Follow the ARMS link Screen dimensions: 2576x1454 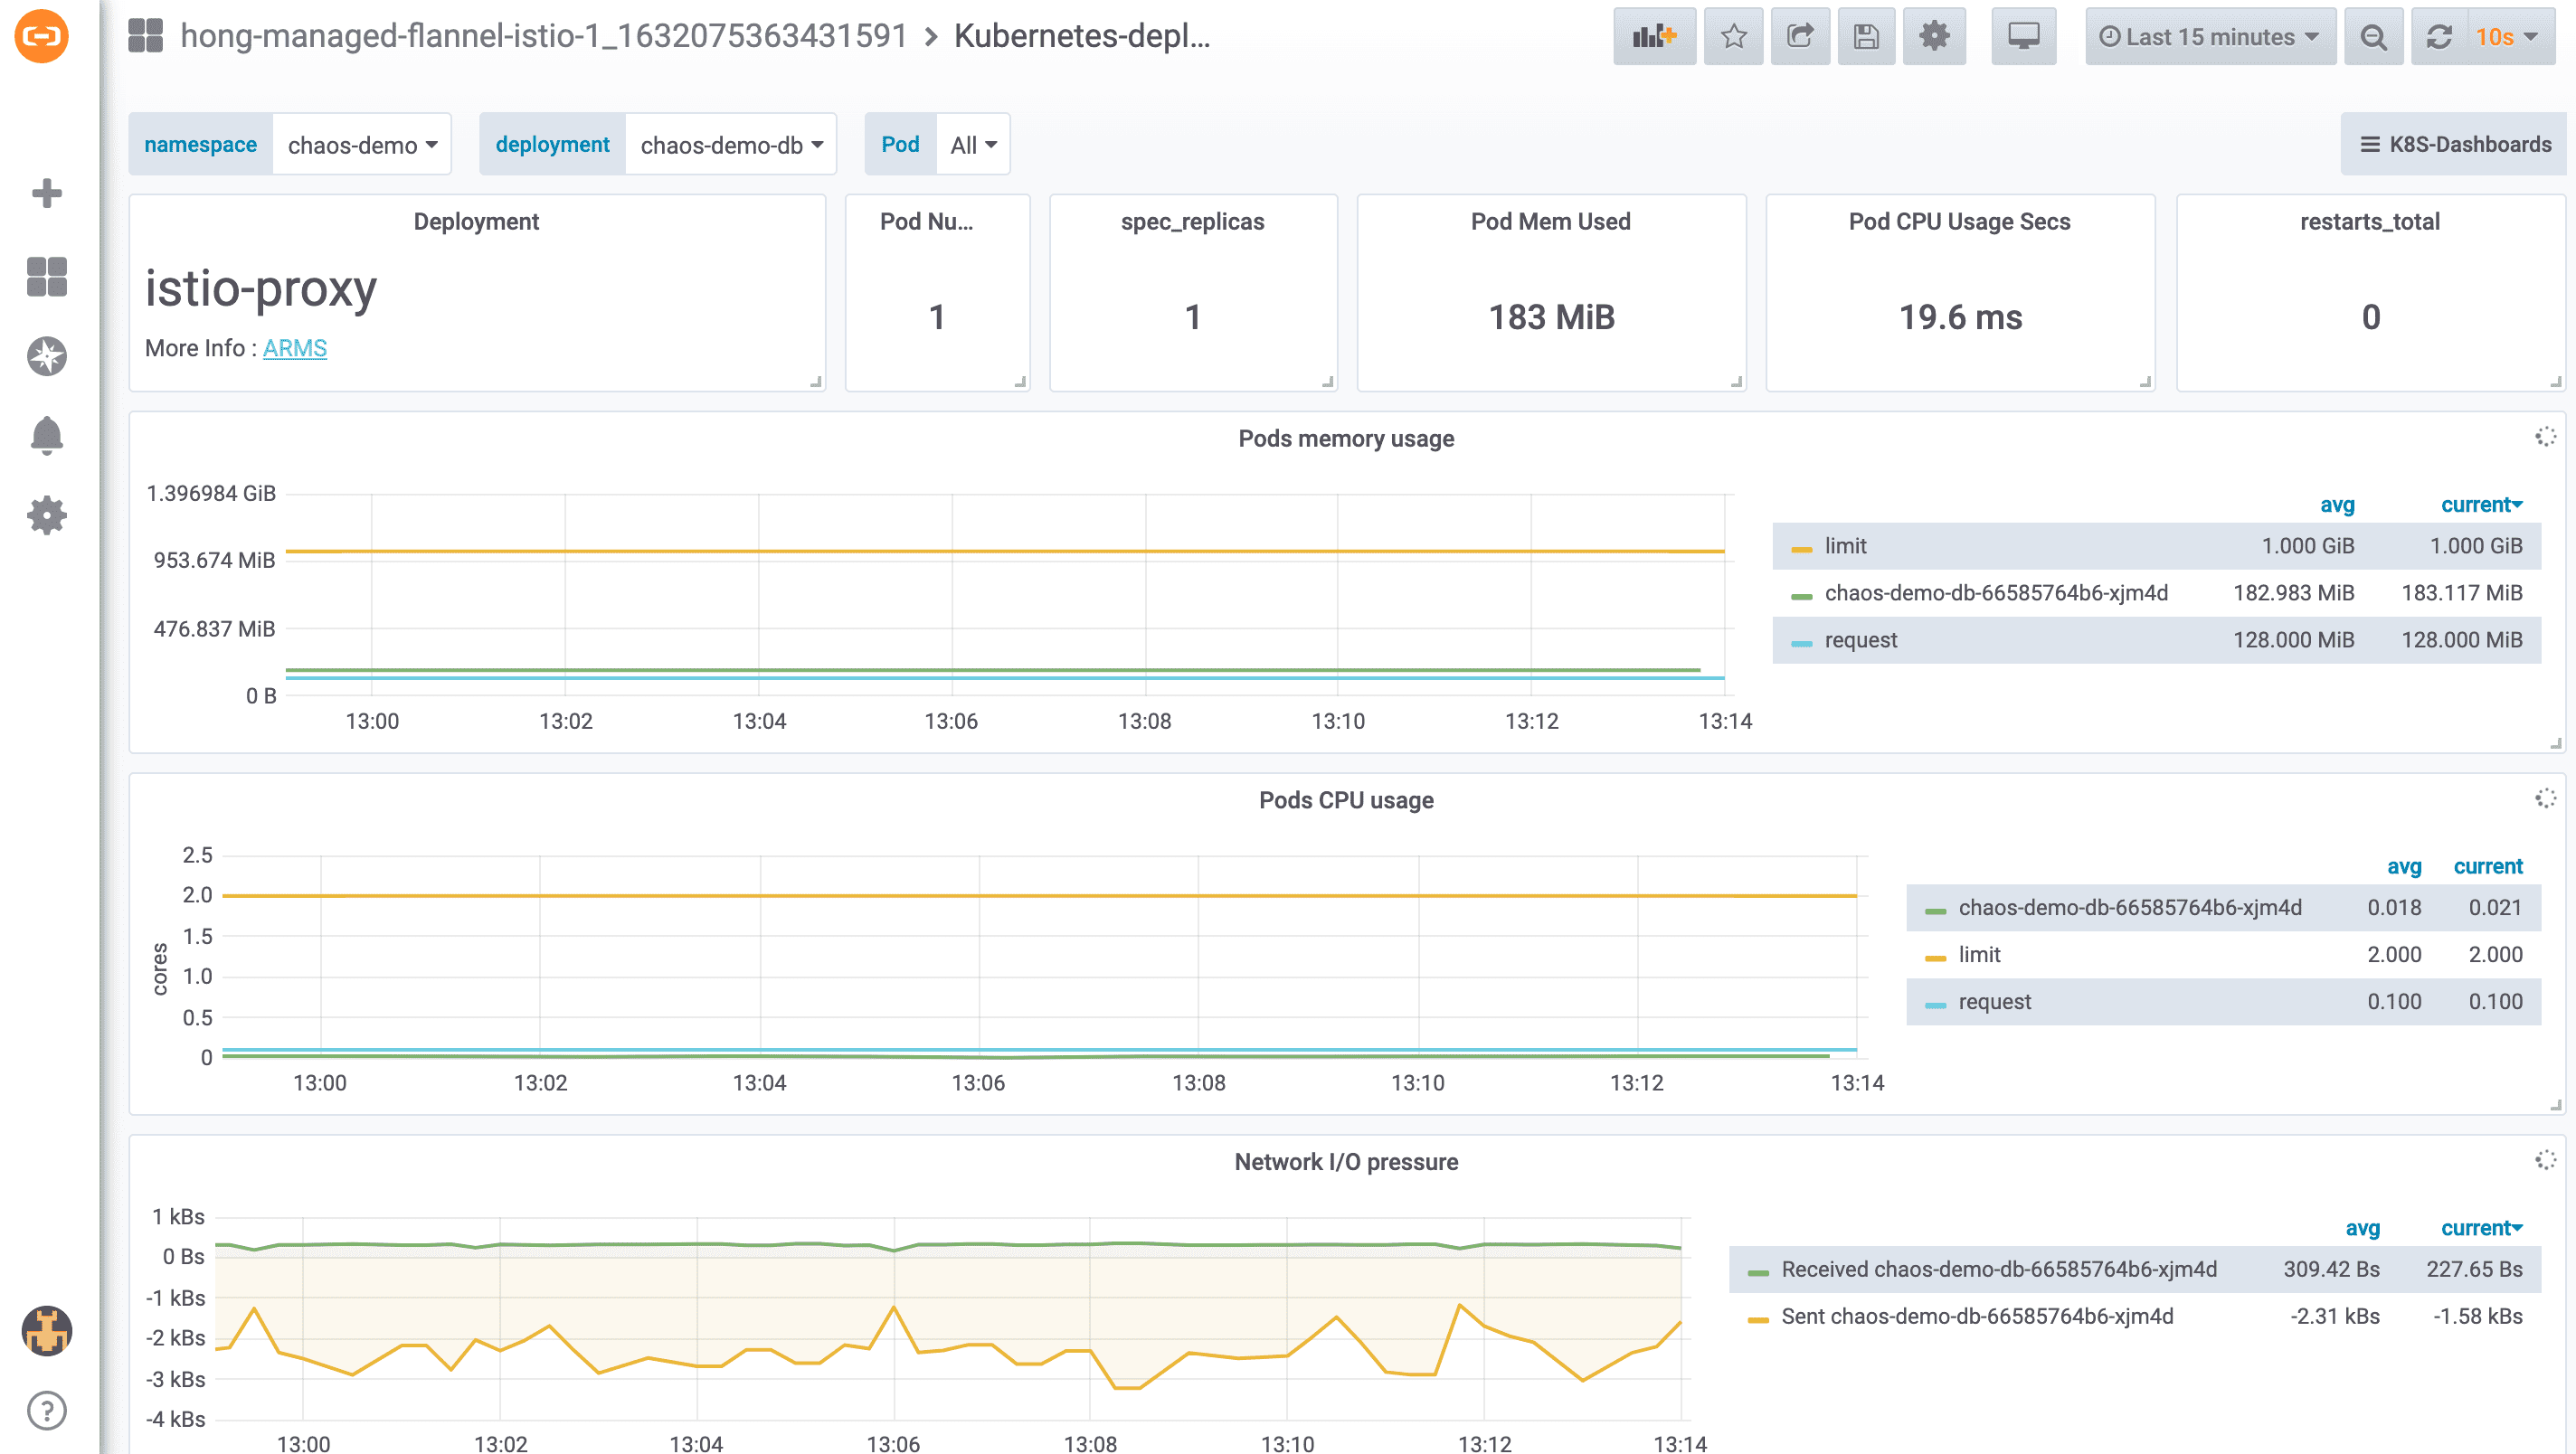click(294, 348)
